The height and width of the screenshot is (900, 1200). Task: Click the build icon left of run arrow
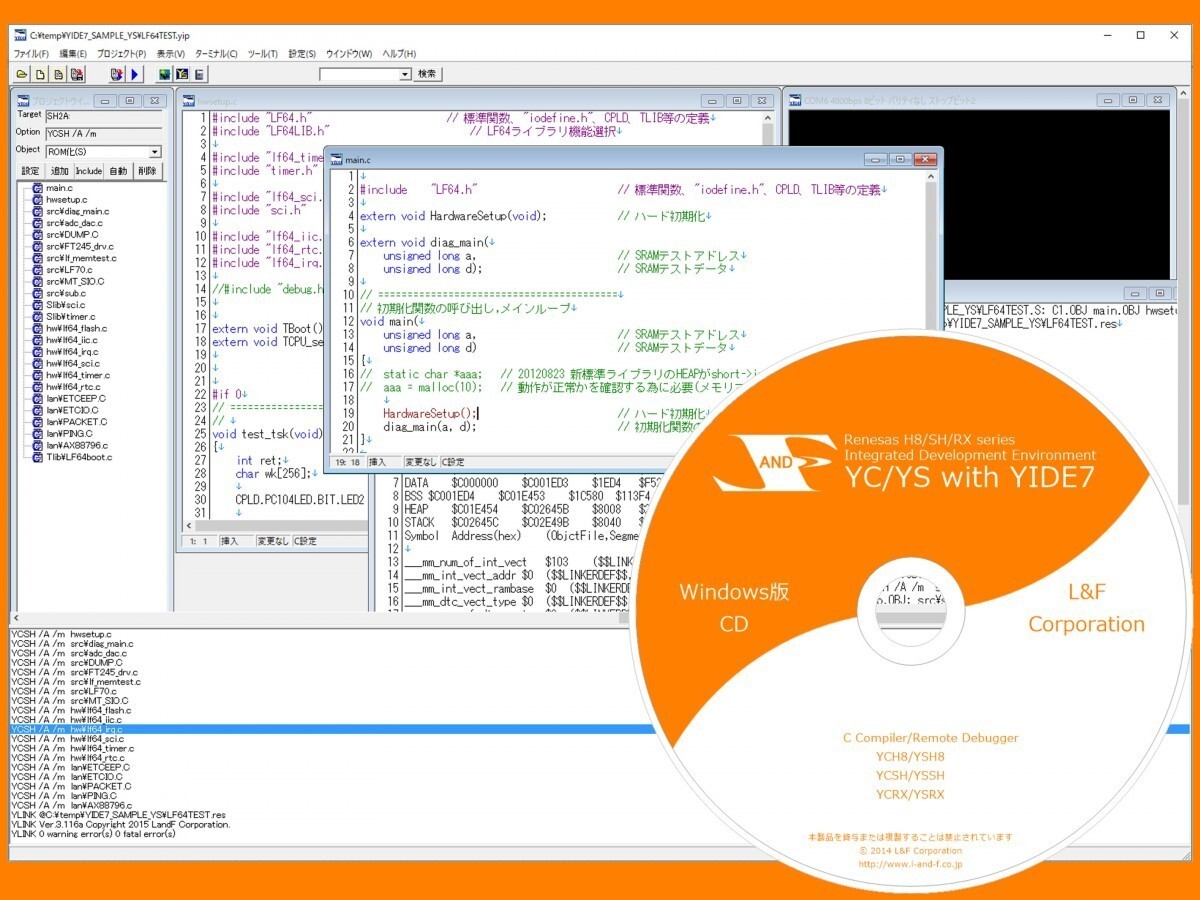[x=116, y=74]
